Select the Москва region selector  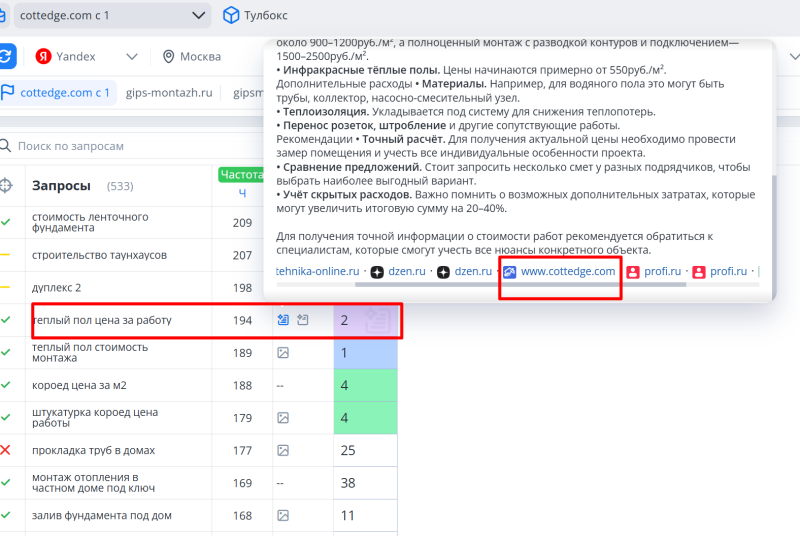click(x=192, y=56)
